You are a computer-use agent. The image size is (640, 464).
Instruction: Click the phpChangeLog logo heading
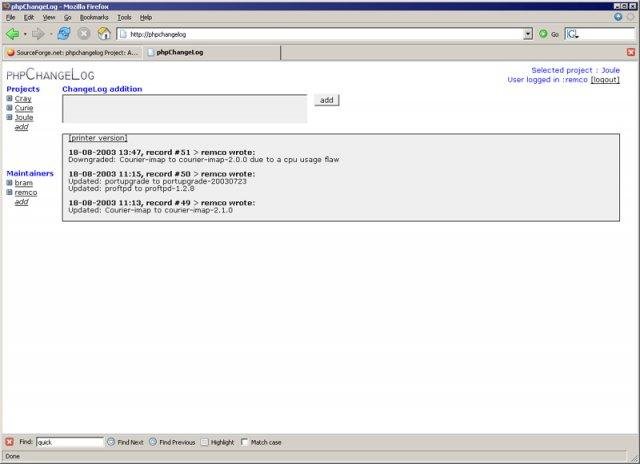(51, 74)
